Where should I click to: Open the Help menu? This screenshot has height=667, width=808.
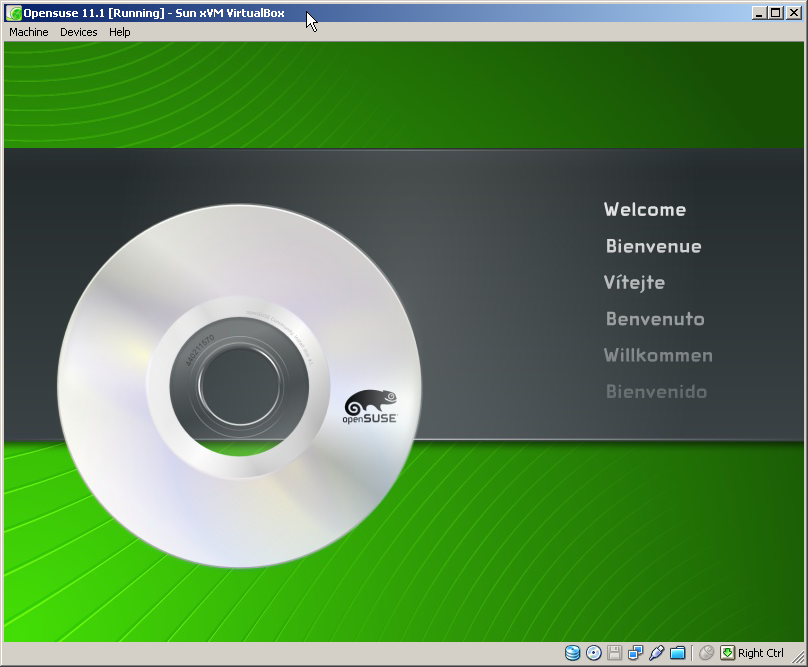tap(120, 32)
